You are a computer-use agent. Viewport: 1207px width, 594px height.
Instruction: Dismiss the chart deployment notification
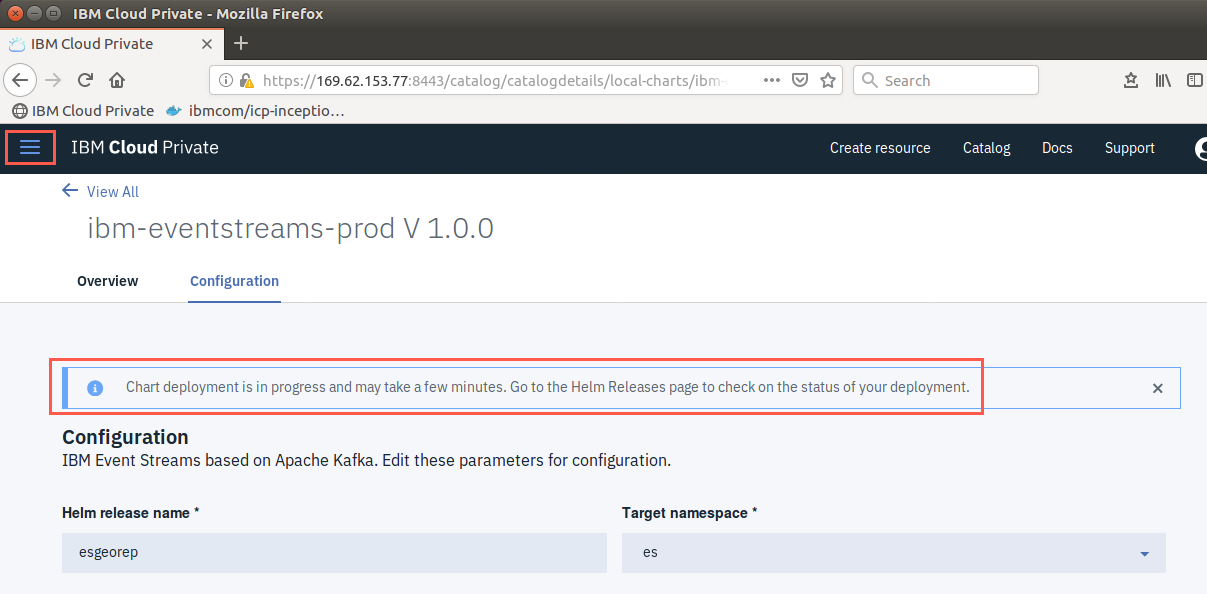point(1157,388)
